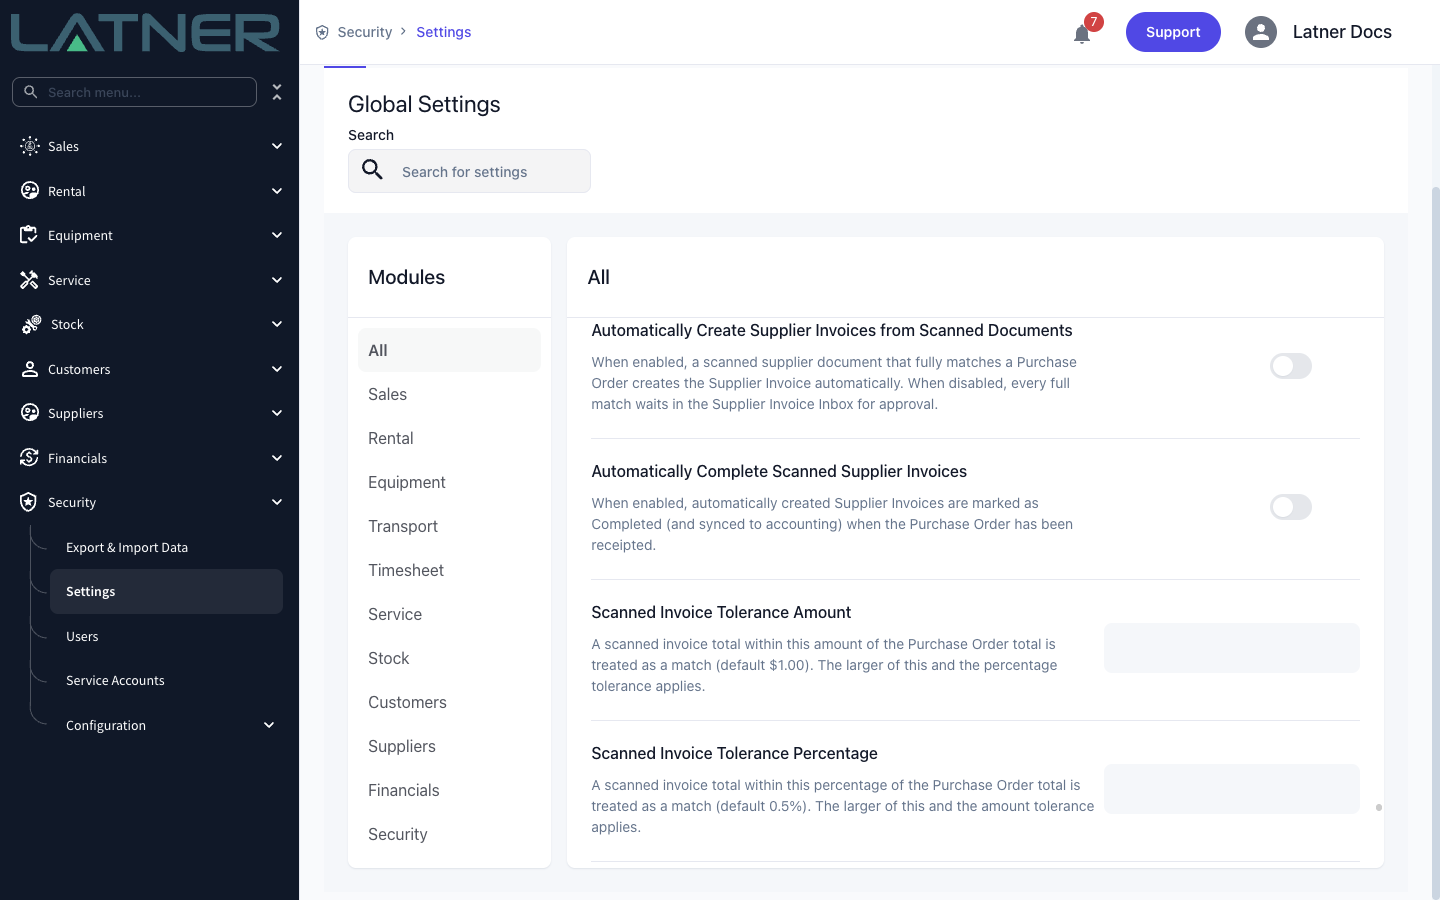
Task: Click the Scanned Invoice Tolerance Amount field
Action: pyautogui.click(x=1231, y=648)
